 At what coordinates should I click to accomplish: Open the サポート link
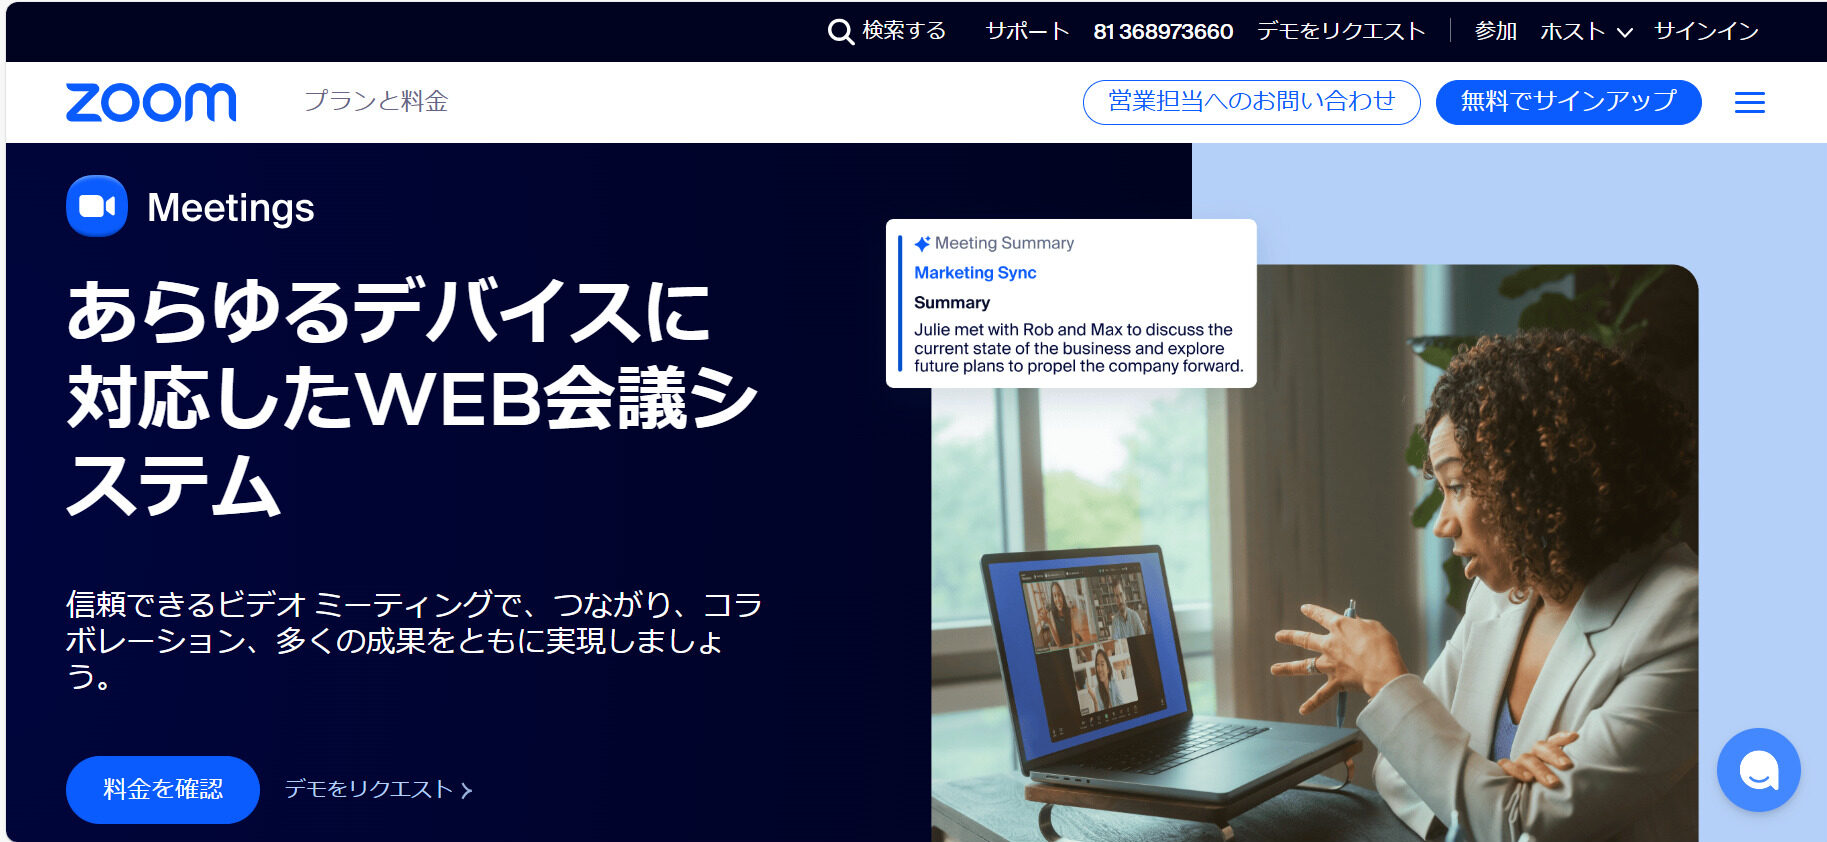pos(1027,32)
